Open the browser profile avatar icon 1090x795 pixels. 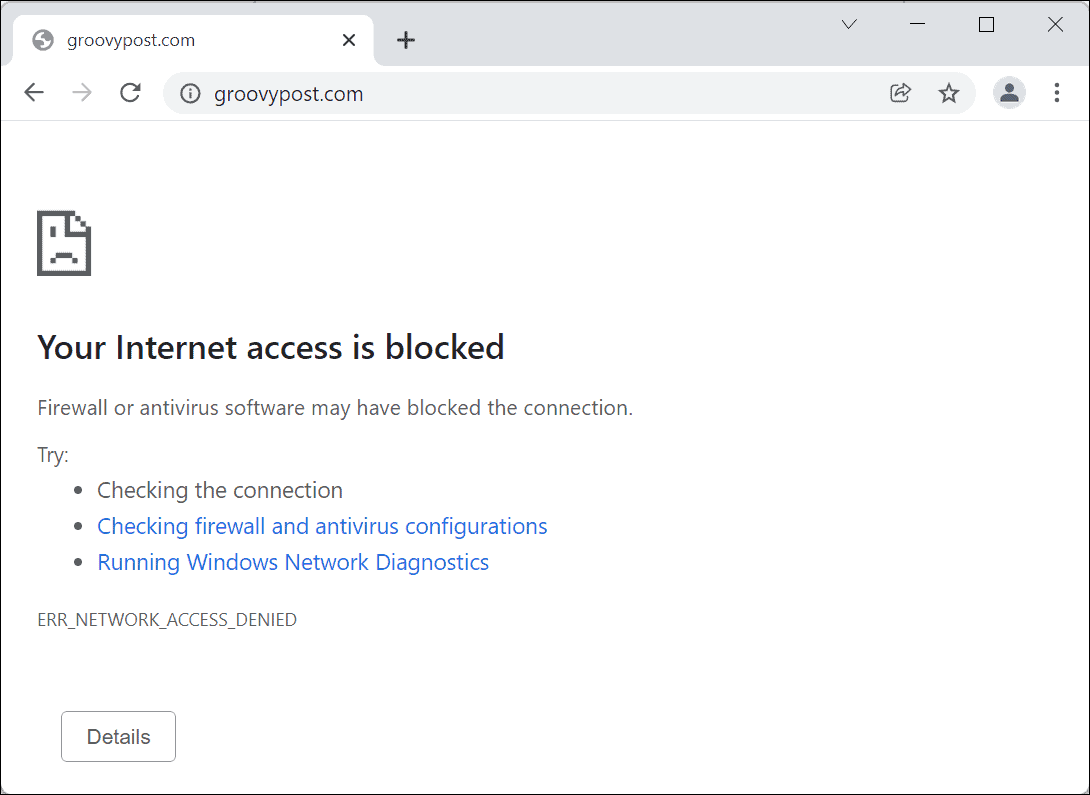click(1009, 92)
